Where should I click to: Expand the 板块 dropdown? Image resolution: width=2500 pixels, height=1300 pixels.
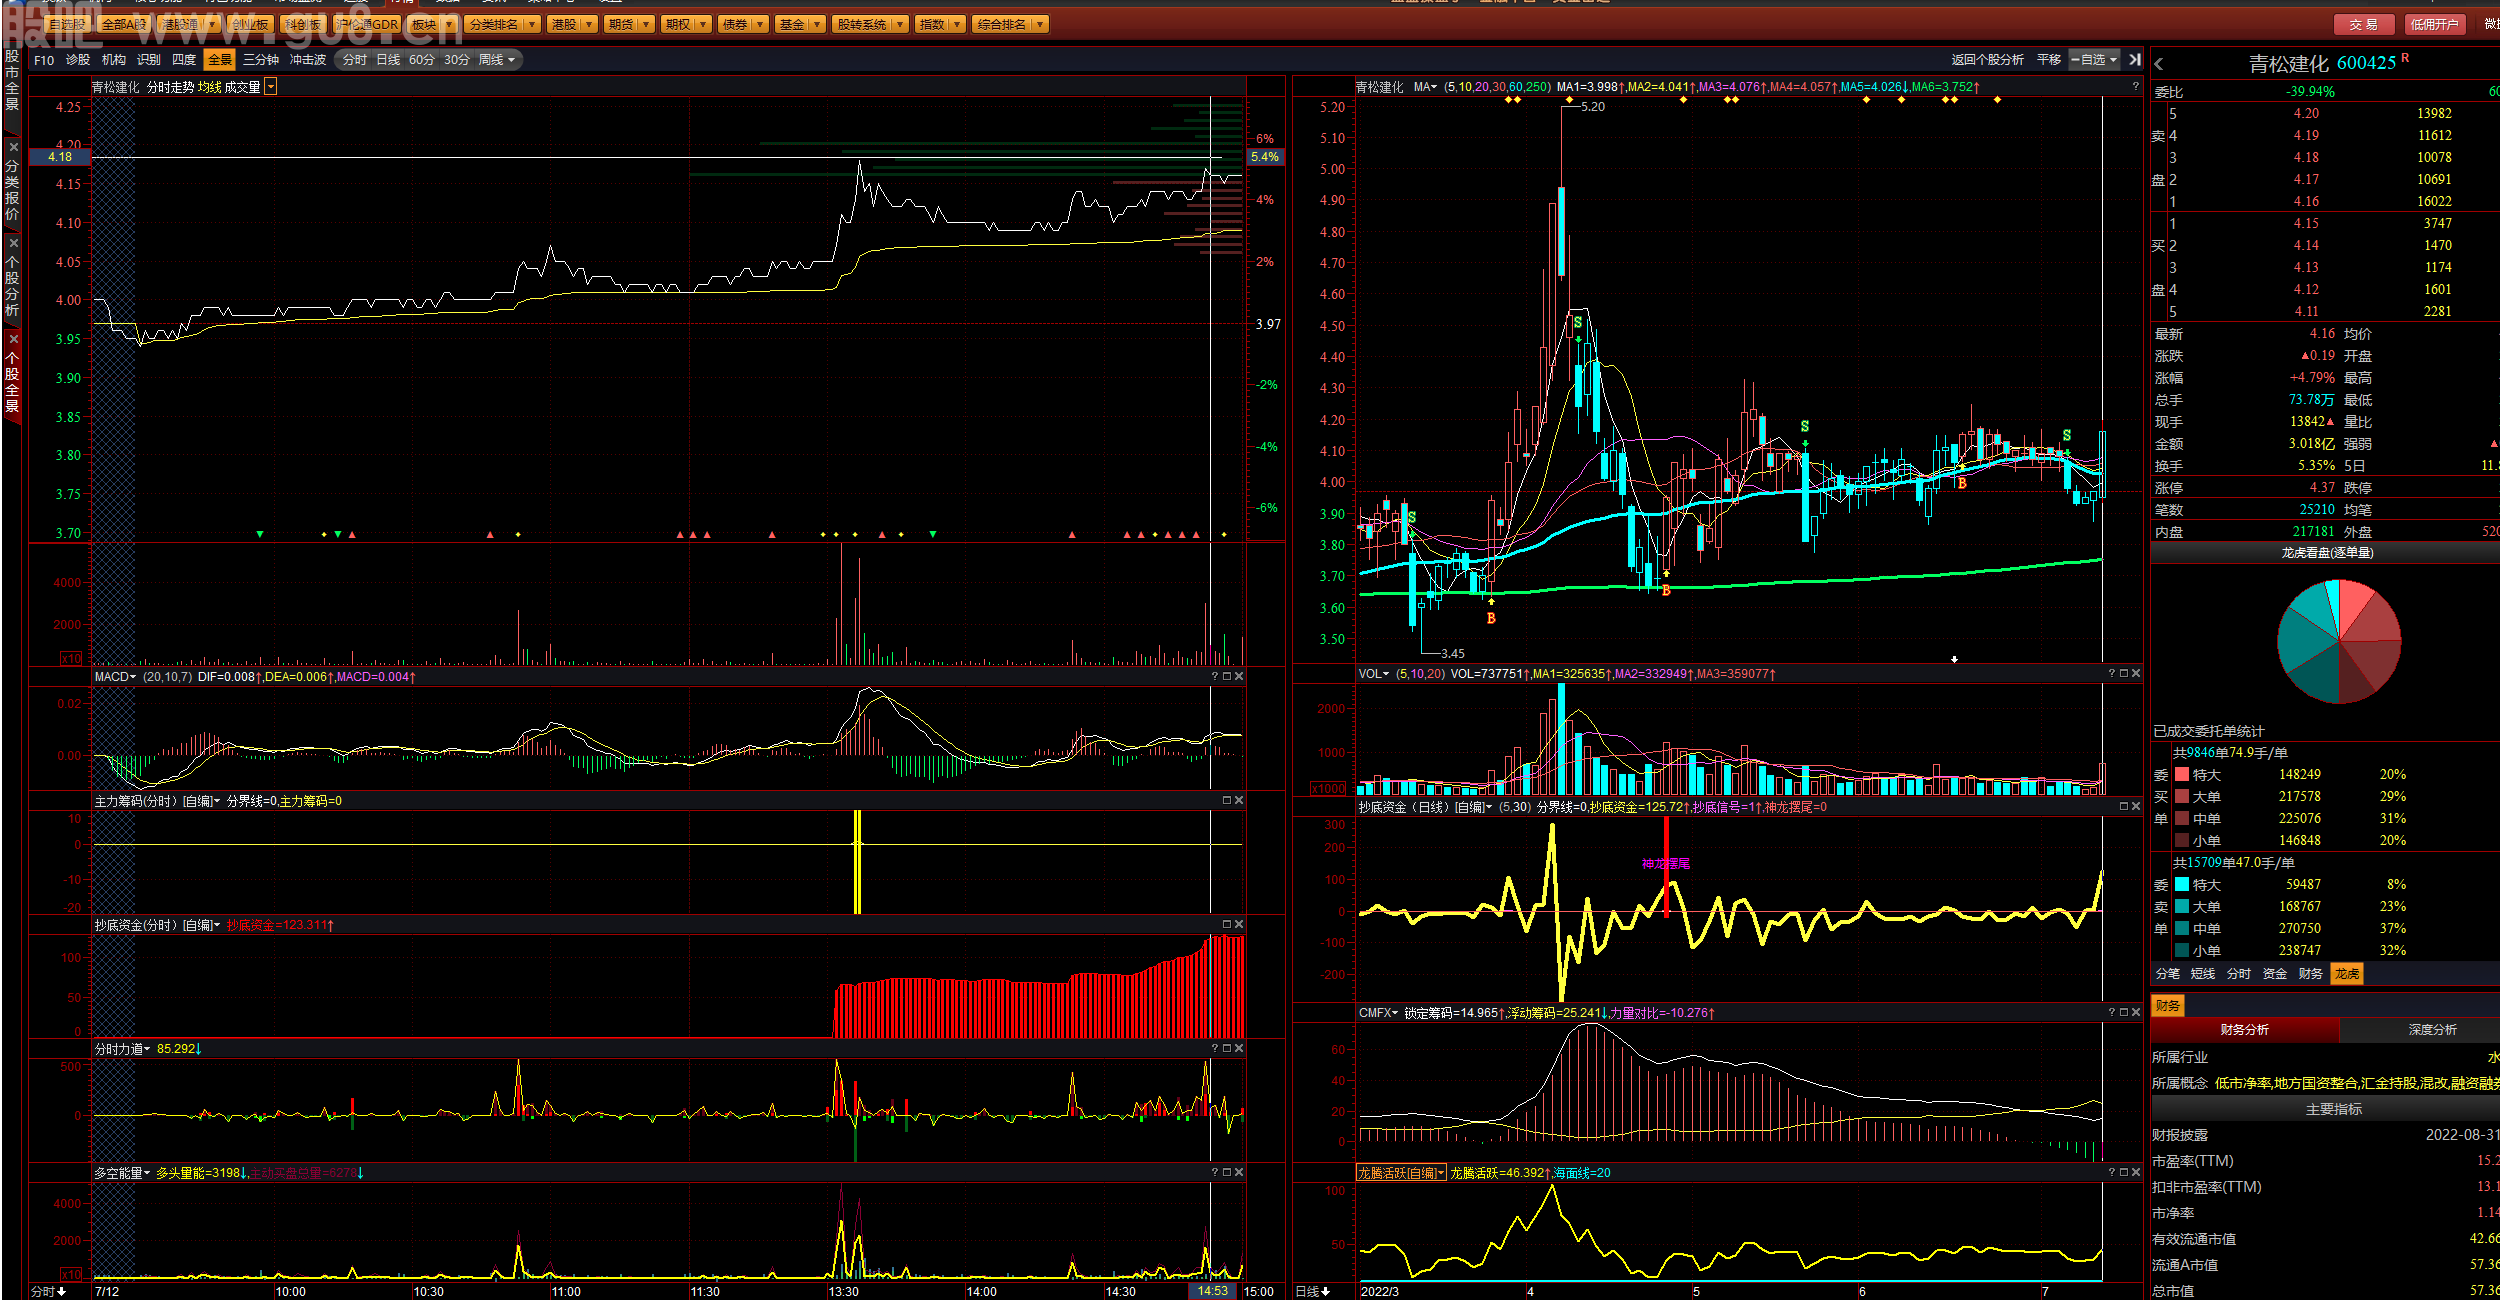pos(448,24)
